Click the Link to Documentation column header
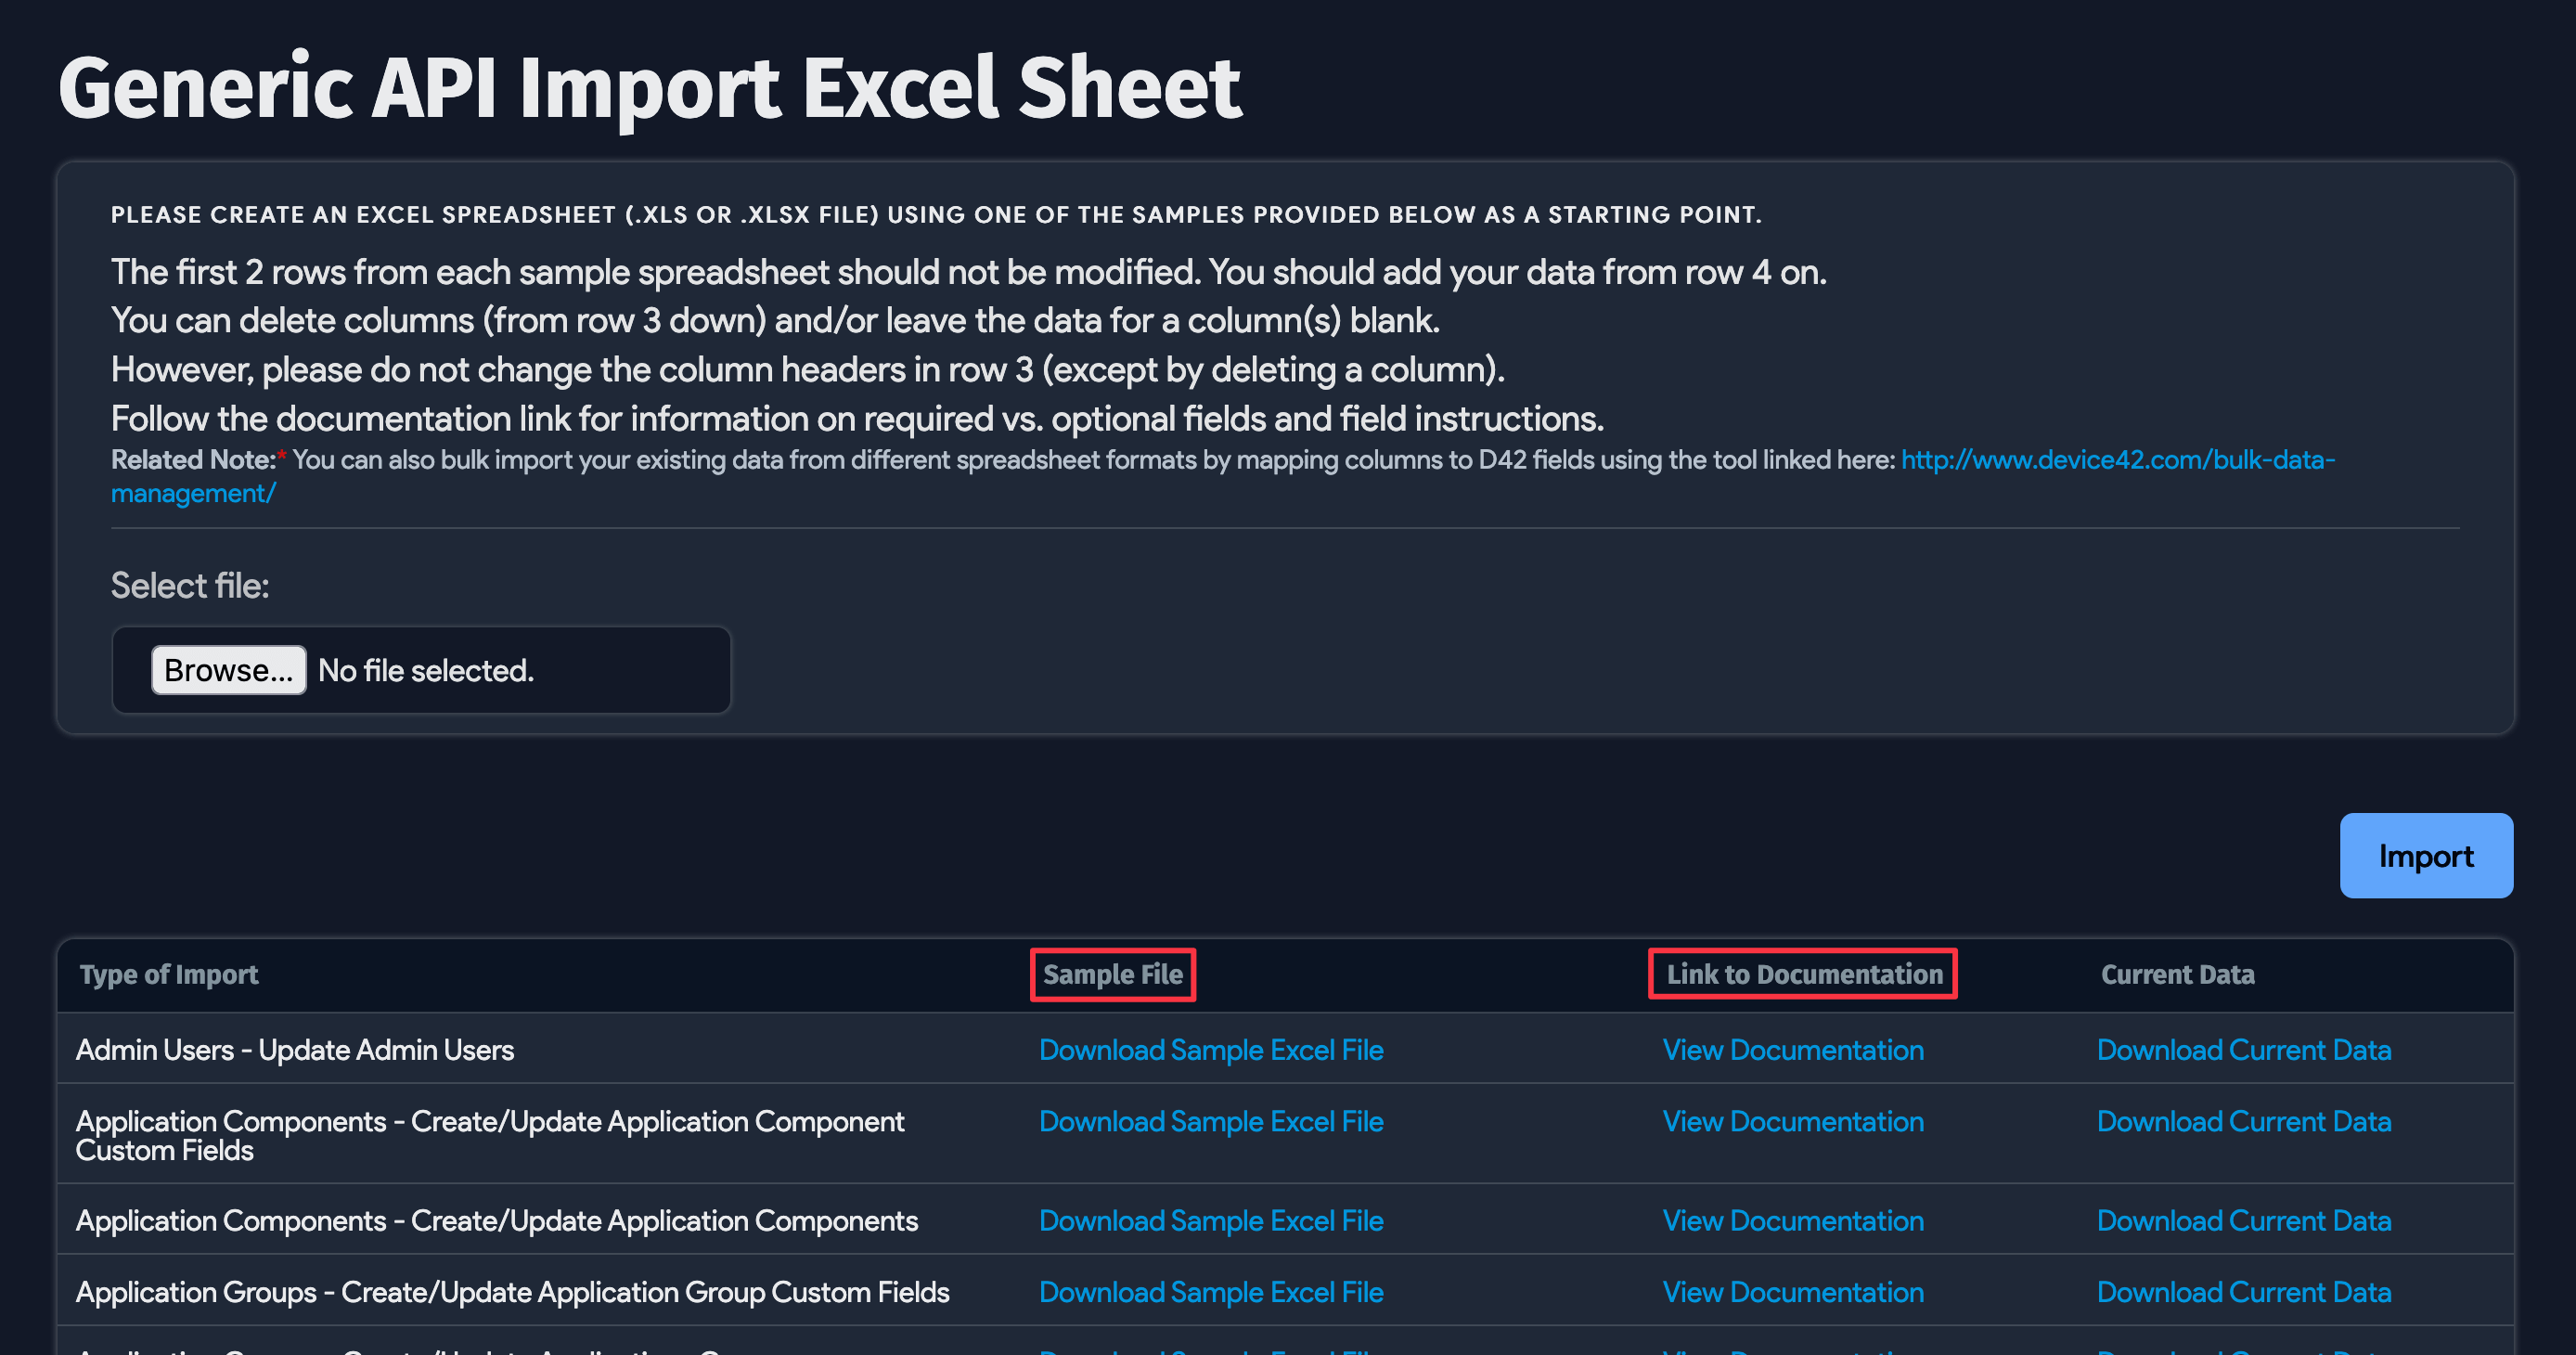 point(1802,974)
